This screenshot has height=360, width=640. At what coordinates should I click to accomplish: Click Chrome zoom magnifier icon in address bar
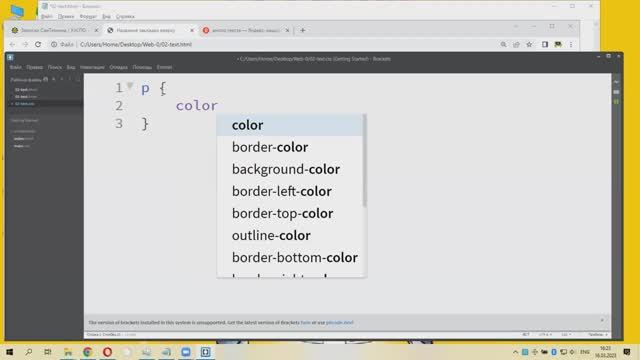(x=504, y=44)
